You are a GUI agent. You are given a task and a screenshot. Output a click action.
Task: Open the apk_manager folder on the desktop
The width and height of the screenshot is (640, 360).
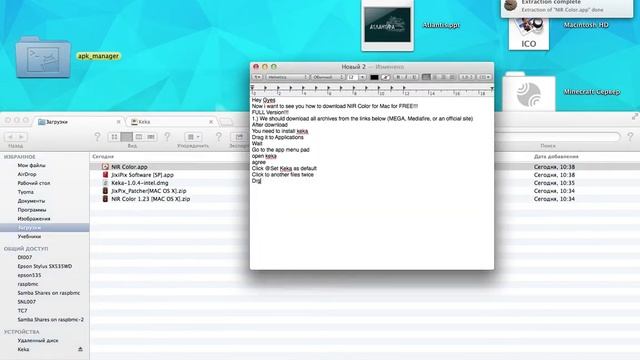(x=43, y=57)
